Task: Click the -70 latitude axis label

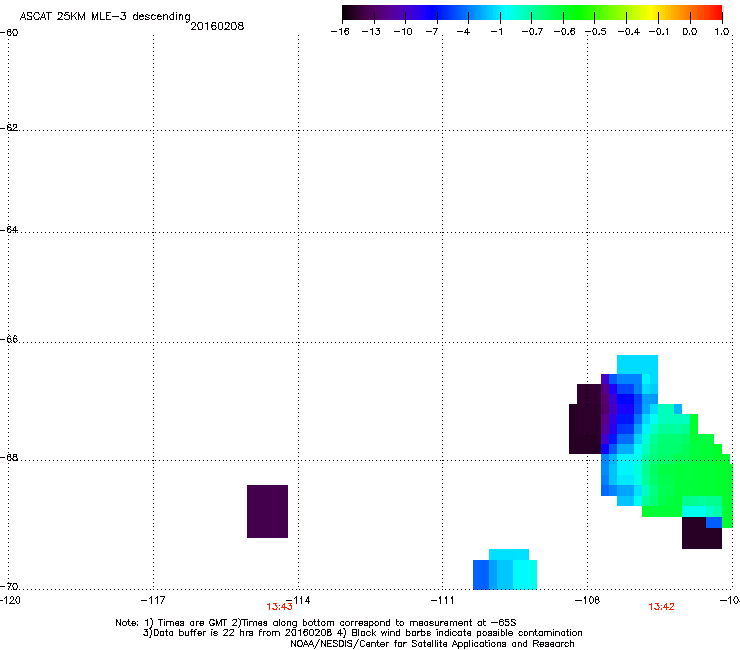Action: (9, 586)
